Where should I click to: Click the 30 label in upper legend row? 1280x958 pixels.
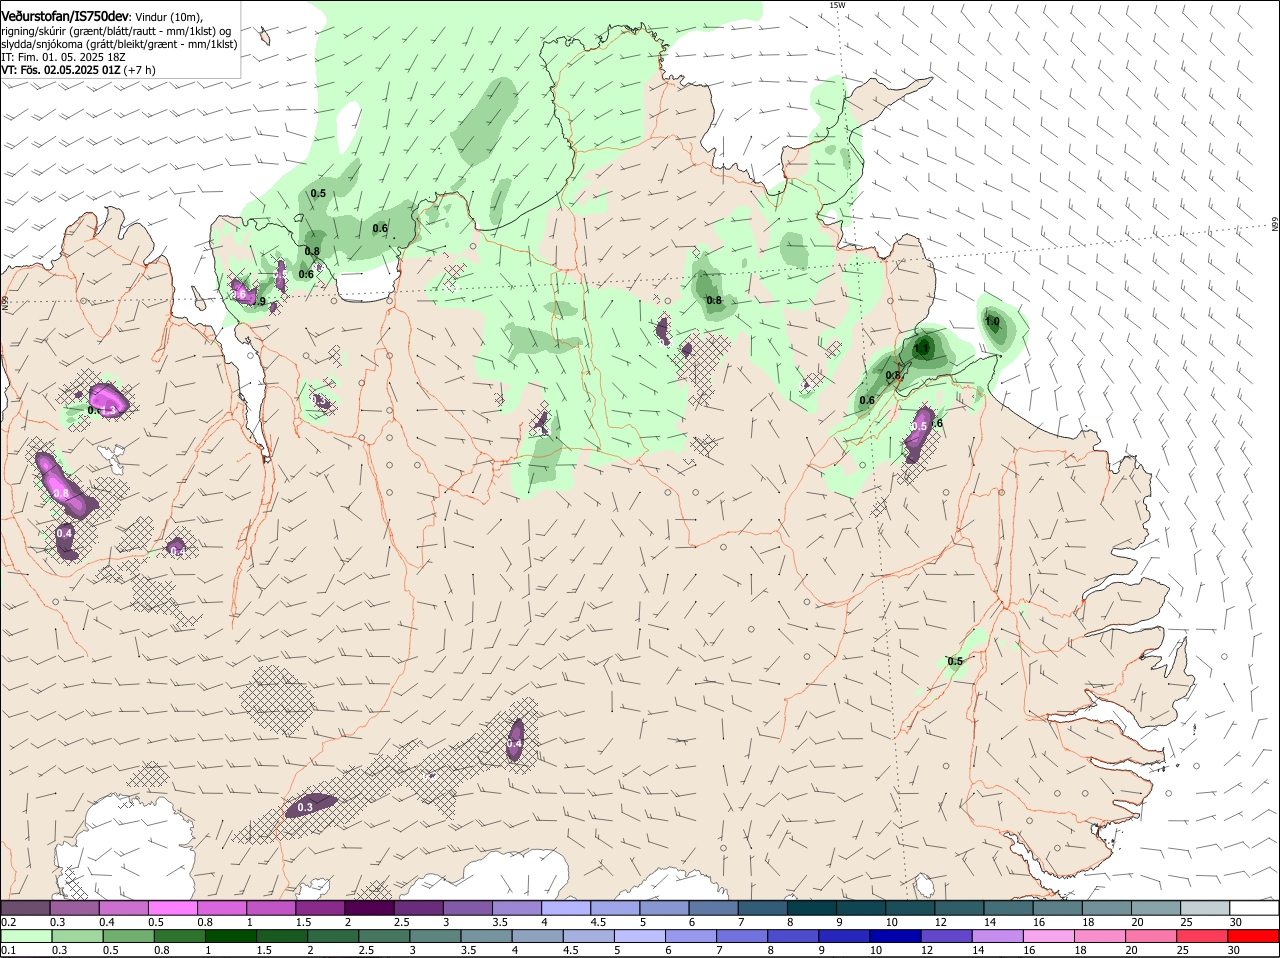pyautogui.click(x=1236, y=921)
